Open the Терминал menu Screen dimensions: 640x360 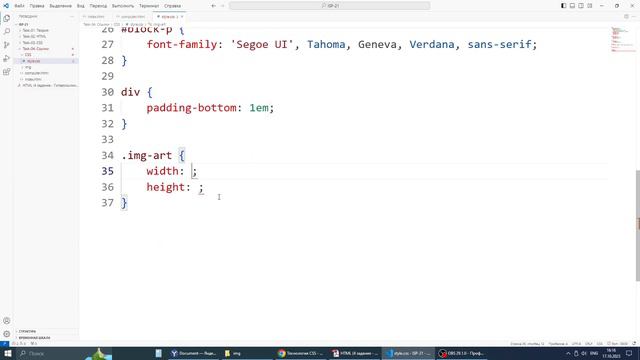click(x=149, y=6)
